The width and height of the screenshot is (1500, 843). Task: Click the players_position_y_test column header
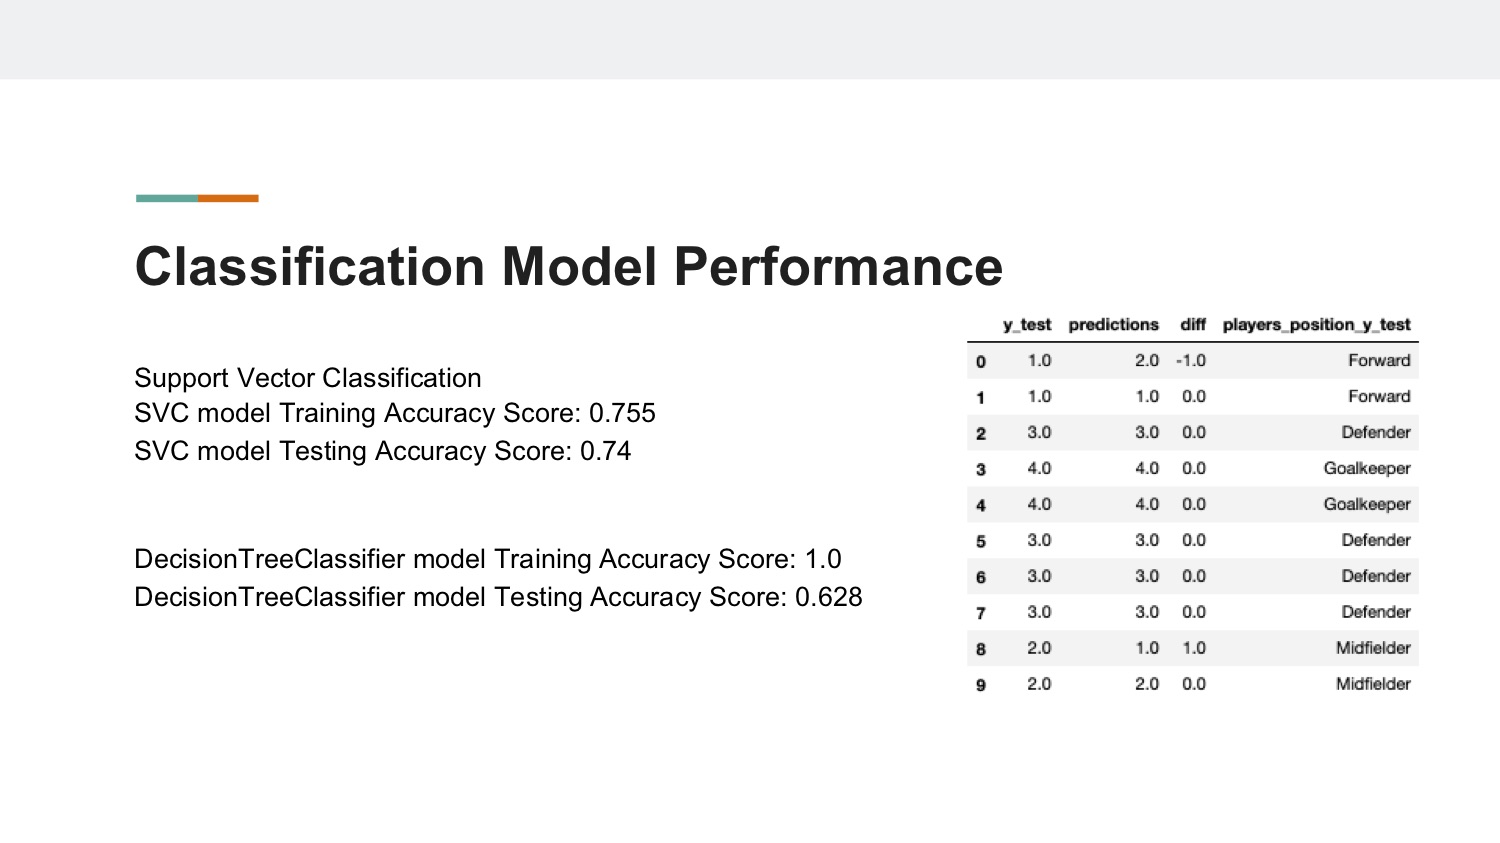[x=1316, y=325]
